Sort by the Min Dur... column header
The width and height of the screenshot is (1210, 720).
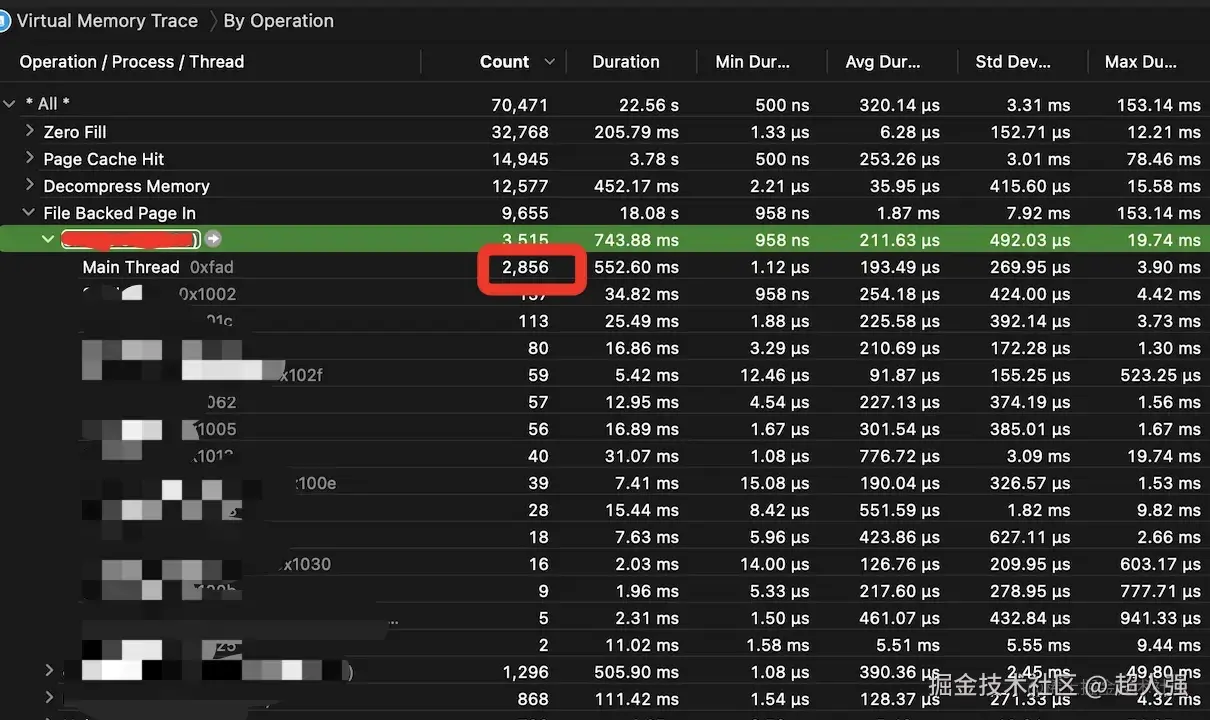752,62
